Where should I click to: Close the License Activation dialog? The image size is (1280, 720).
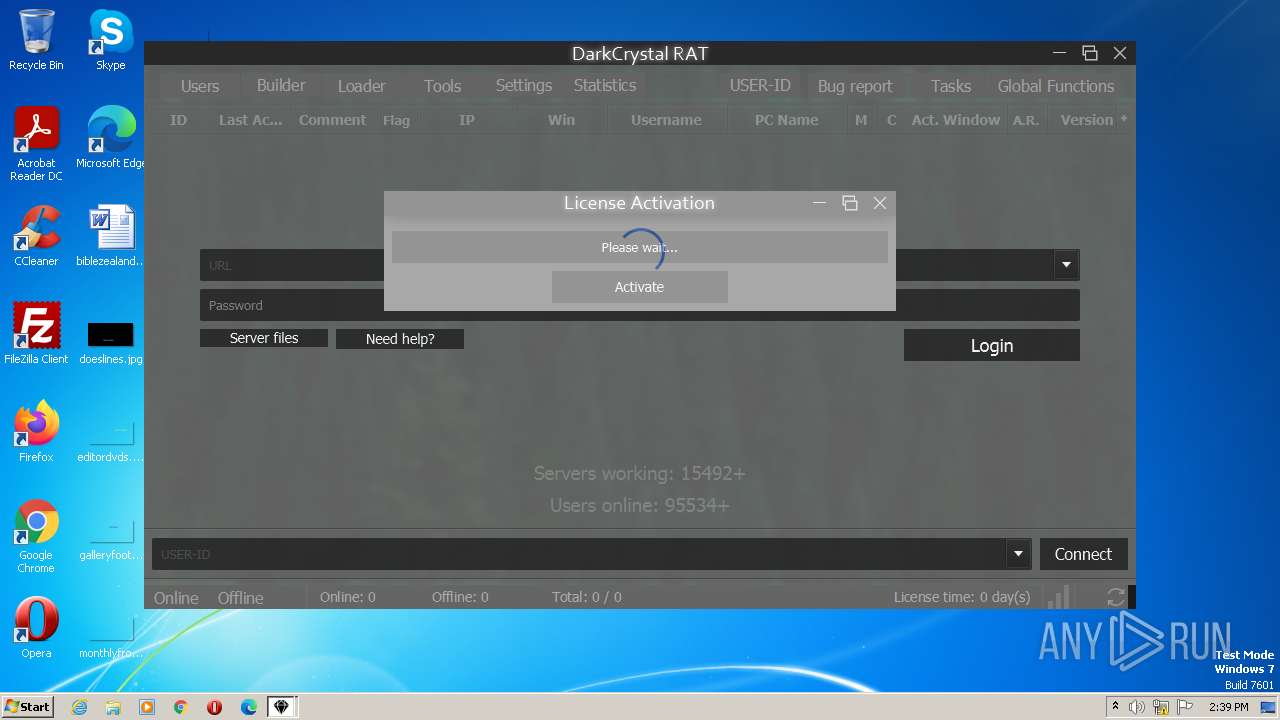(880, 203)
